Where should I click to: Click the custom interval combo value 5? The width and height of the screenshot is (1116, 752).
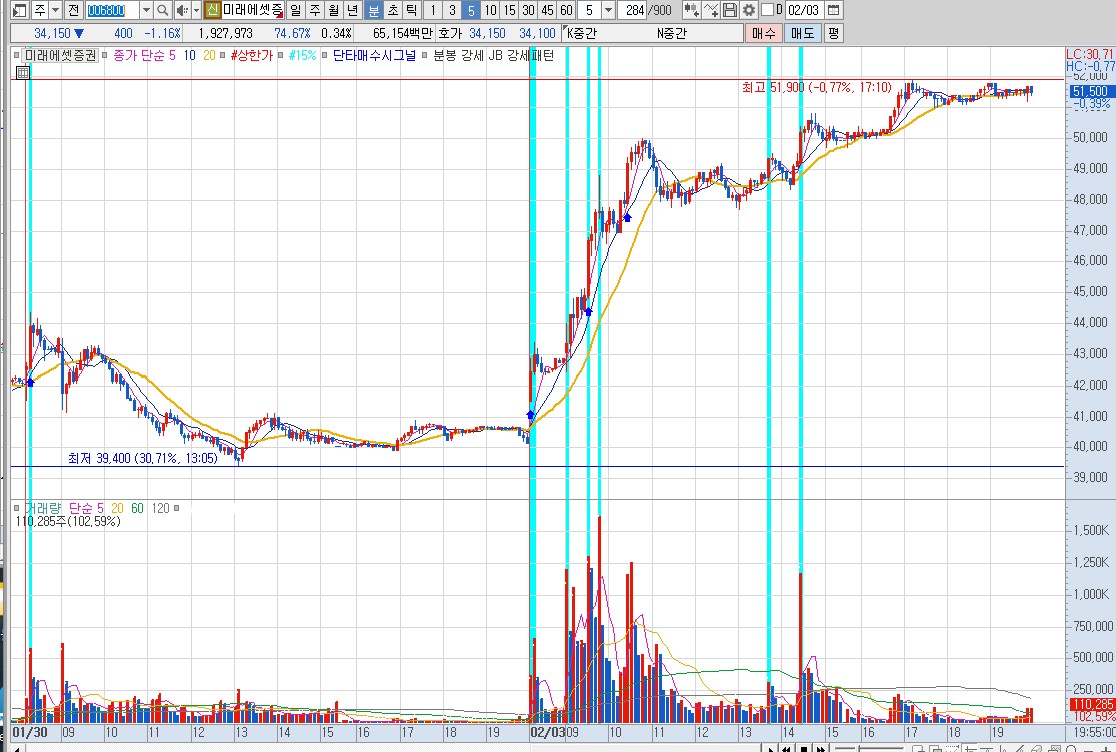(x=589, y=10)
